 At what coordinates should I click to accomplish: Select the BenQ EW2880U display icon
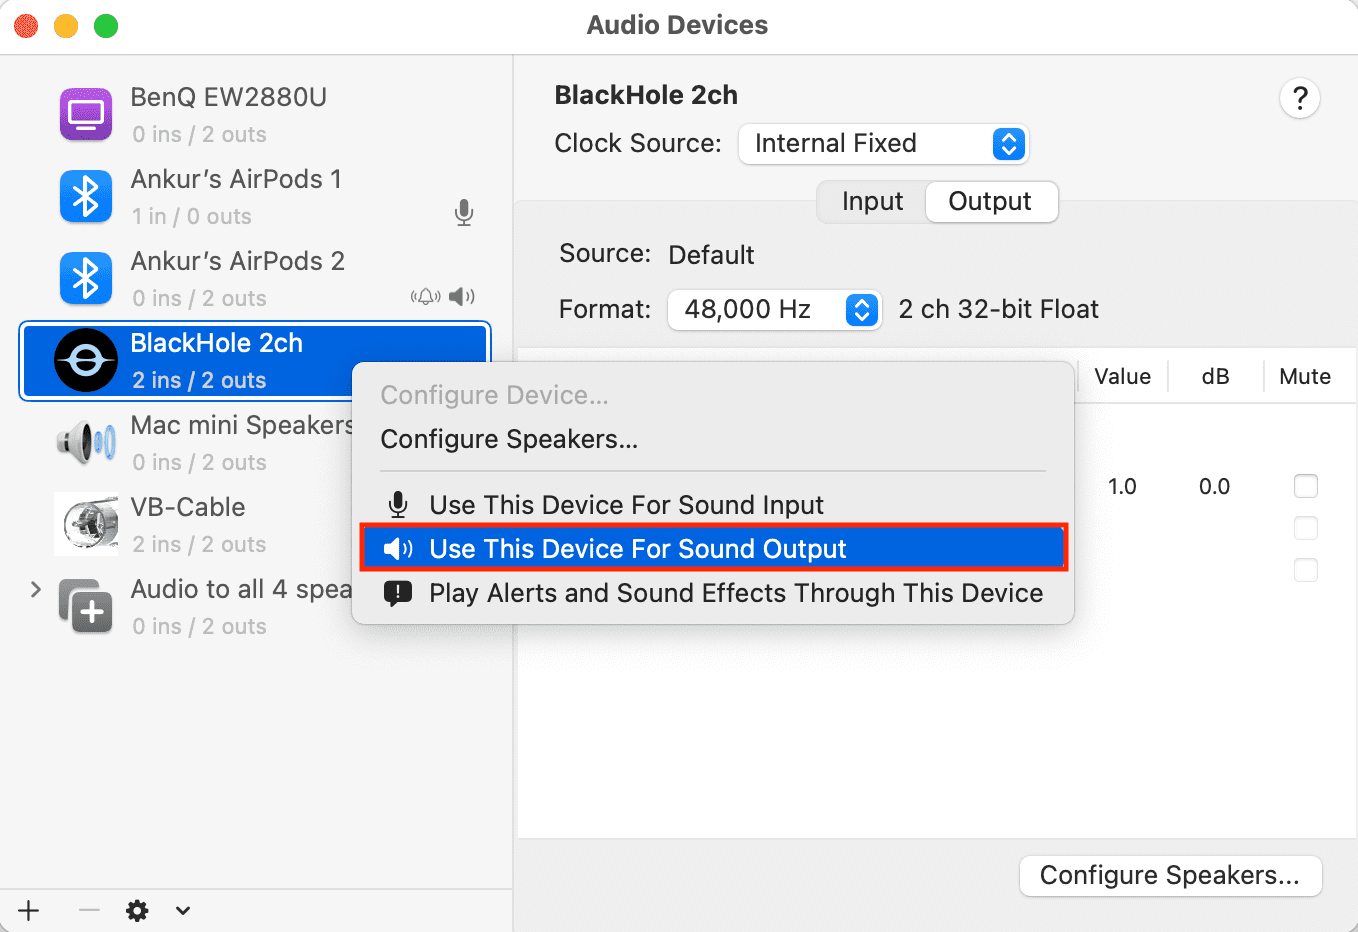pyautogui.click(x=86, y=115)
